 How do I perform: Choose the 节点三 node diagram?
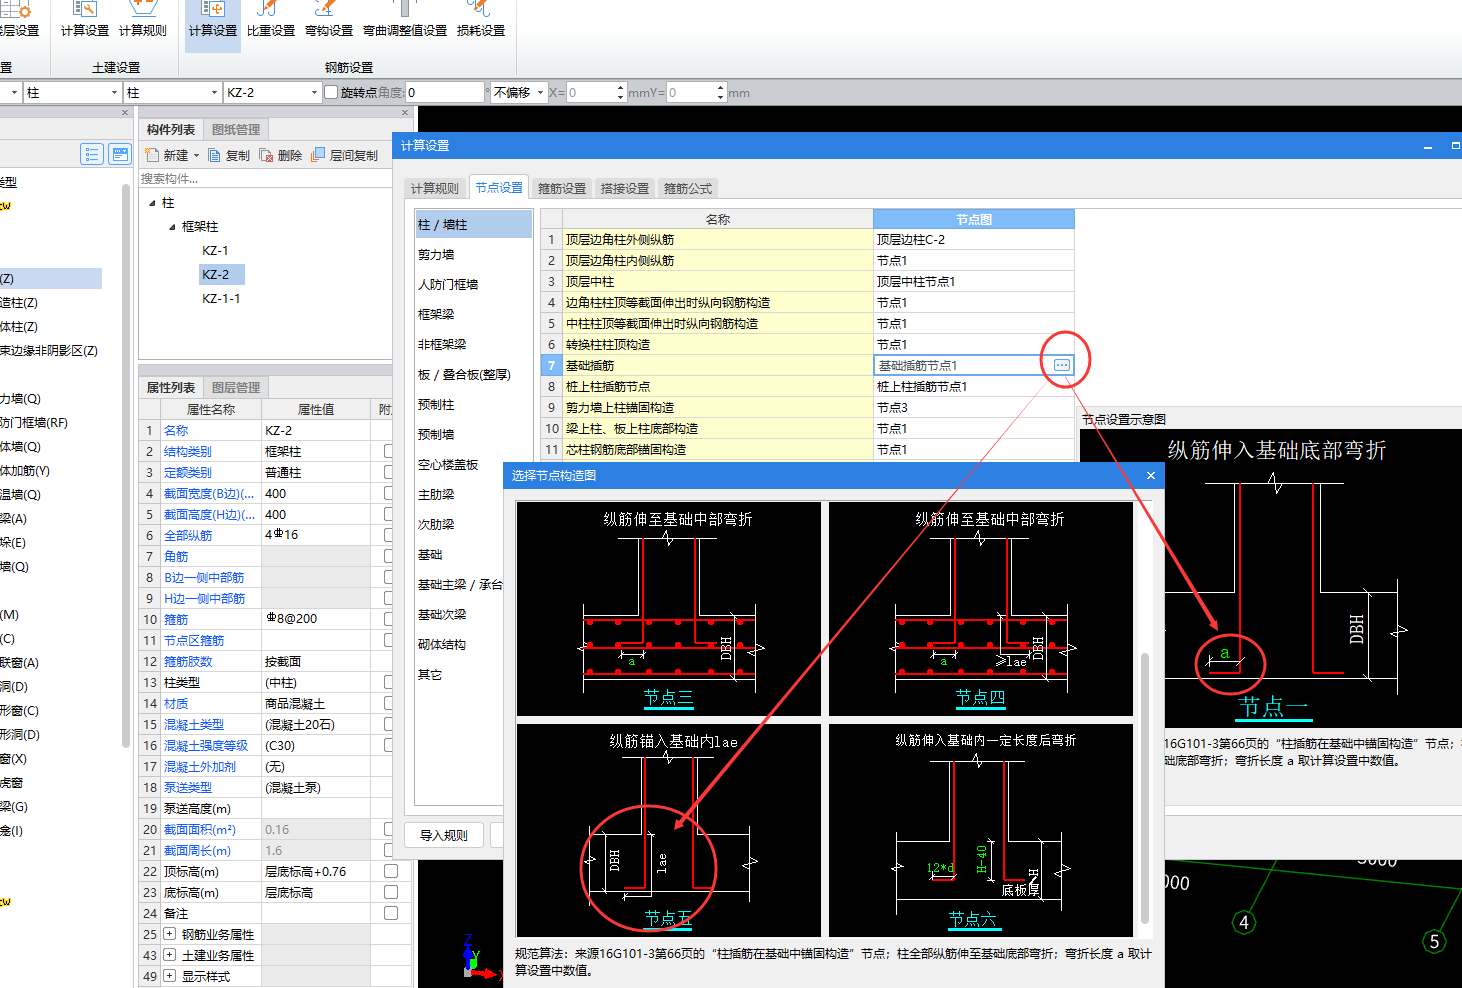tap(668, 609)
